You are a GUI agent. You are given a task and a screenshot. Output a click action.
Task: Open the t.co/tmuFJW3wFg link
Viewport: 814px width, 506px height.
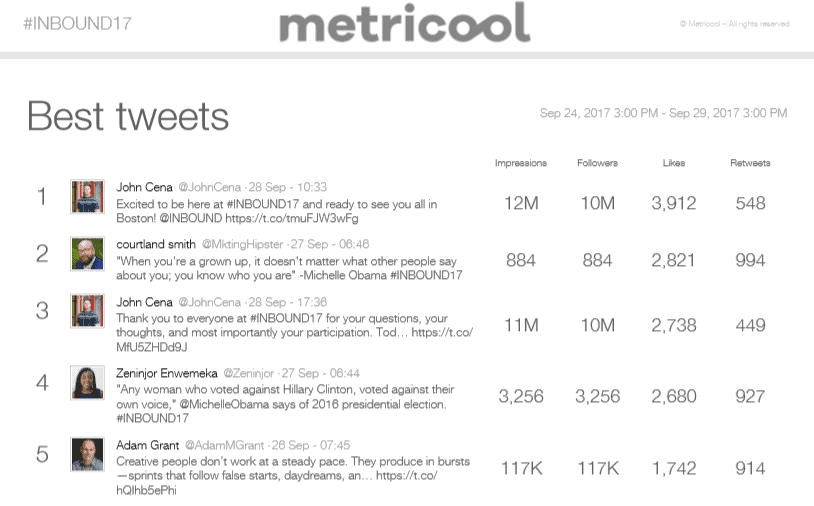tap(292, 218)
